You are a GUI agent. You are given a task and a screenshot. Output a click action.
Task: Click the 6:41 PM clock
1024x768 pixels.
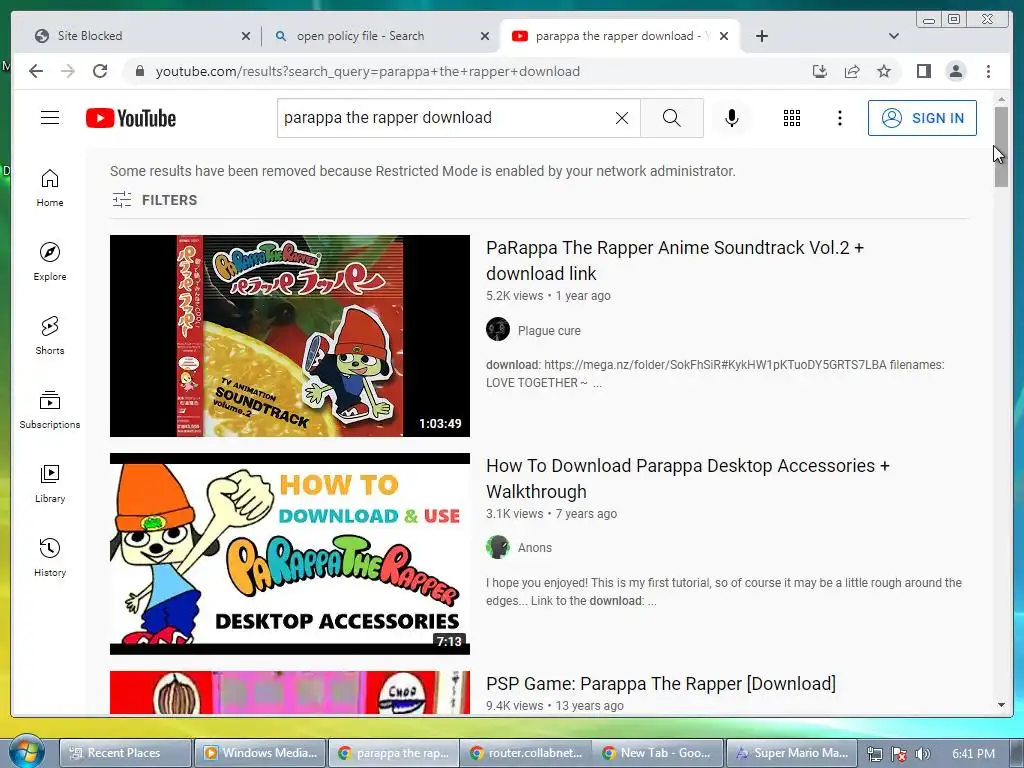(973, 754)
